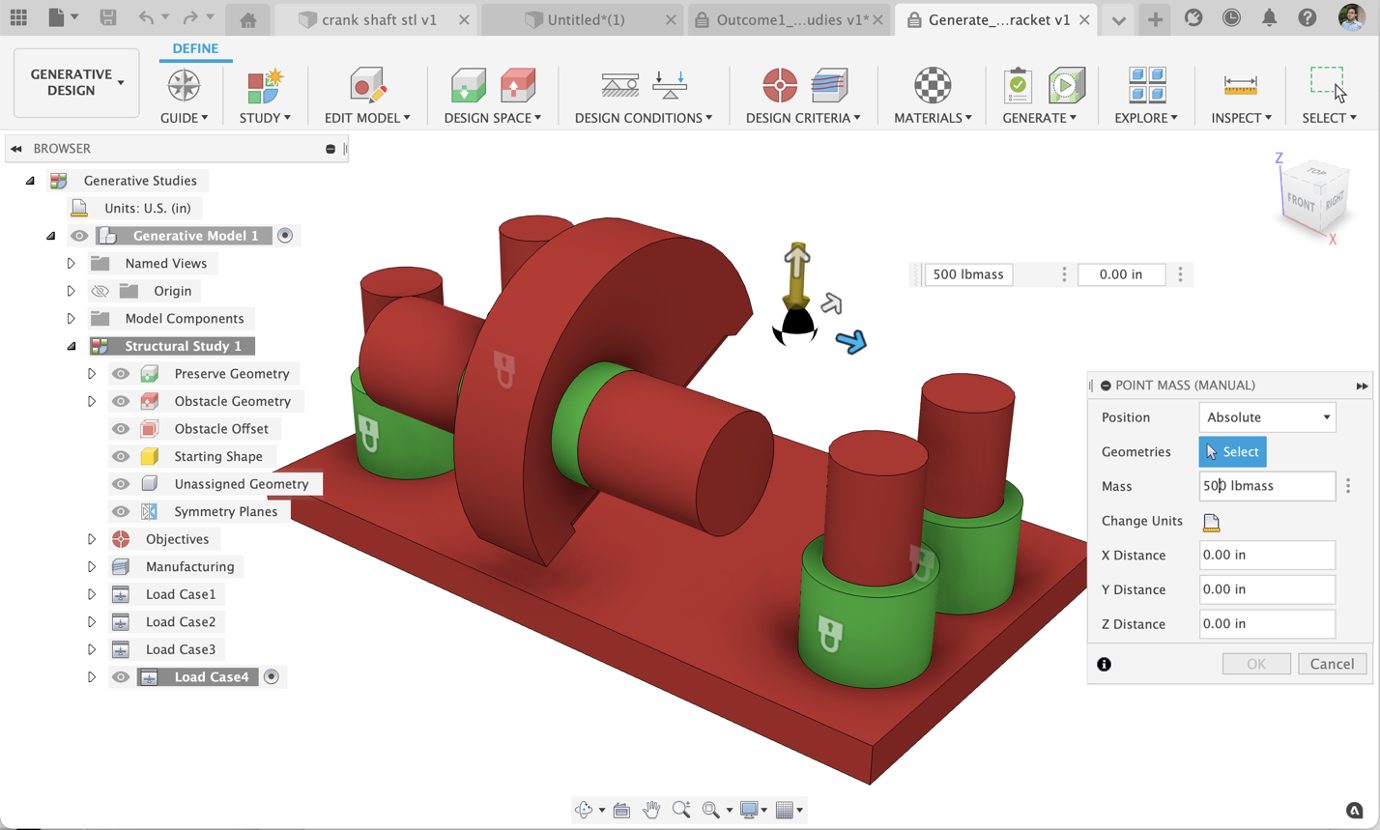
Task: Open the user profile avatar
Action: [x=1352, y=18]
